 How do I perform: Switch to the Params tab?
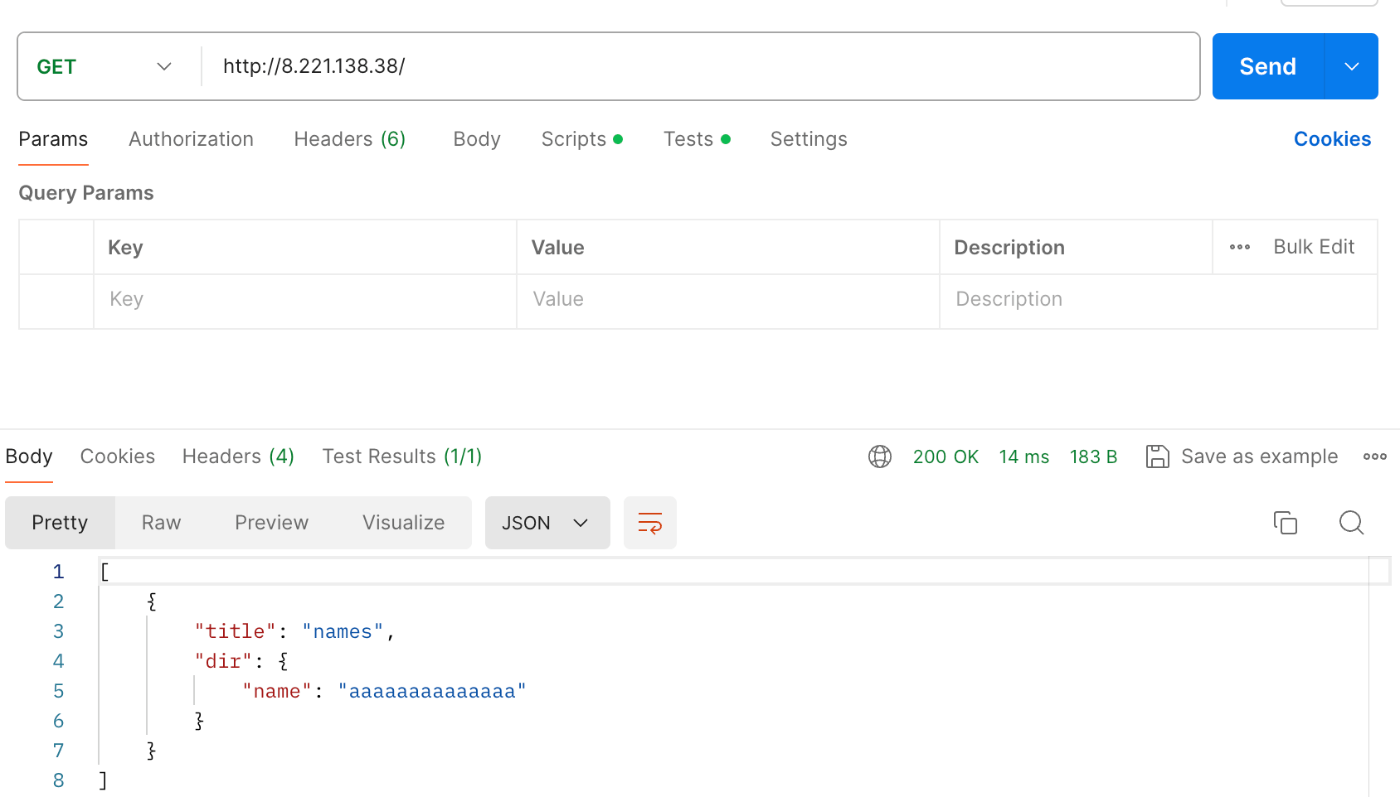click(53, 139)
